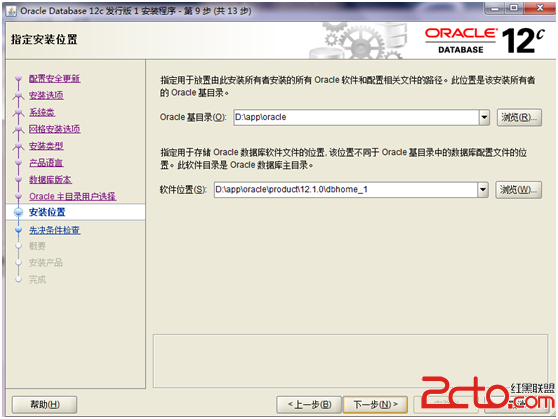Open the software location dropdown arrow
The image size is (558, 419).
tap(483, 189)
